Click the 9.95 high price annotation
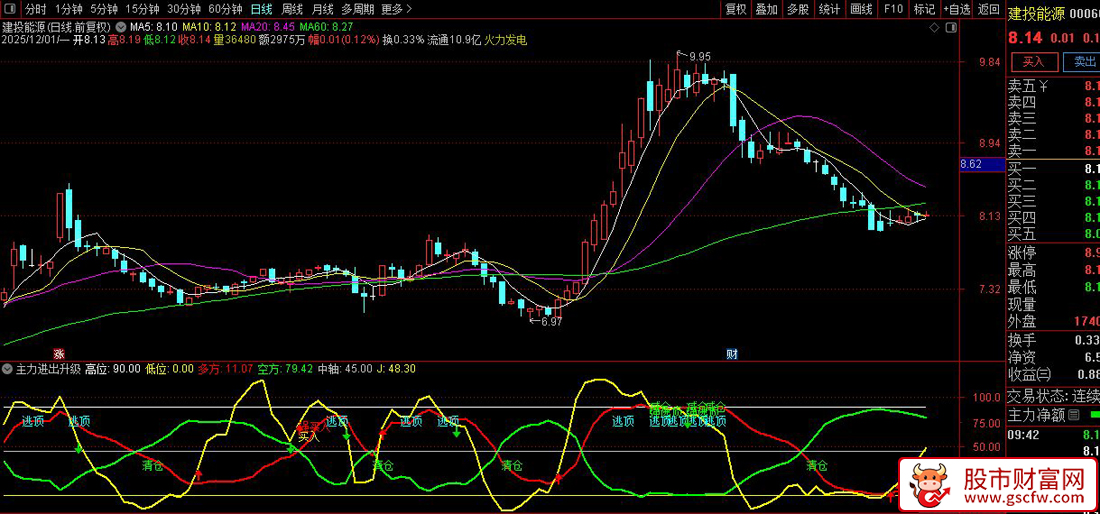The width and height of the screenshot is (1100, 514). tap(699, 57)
